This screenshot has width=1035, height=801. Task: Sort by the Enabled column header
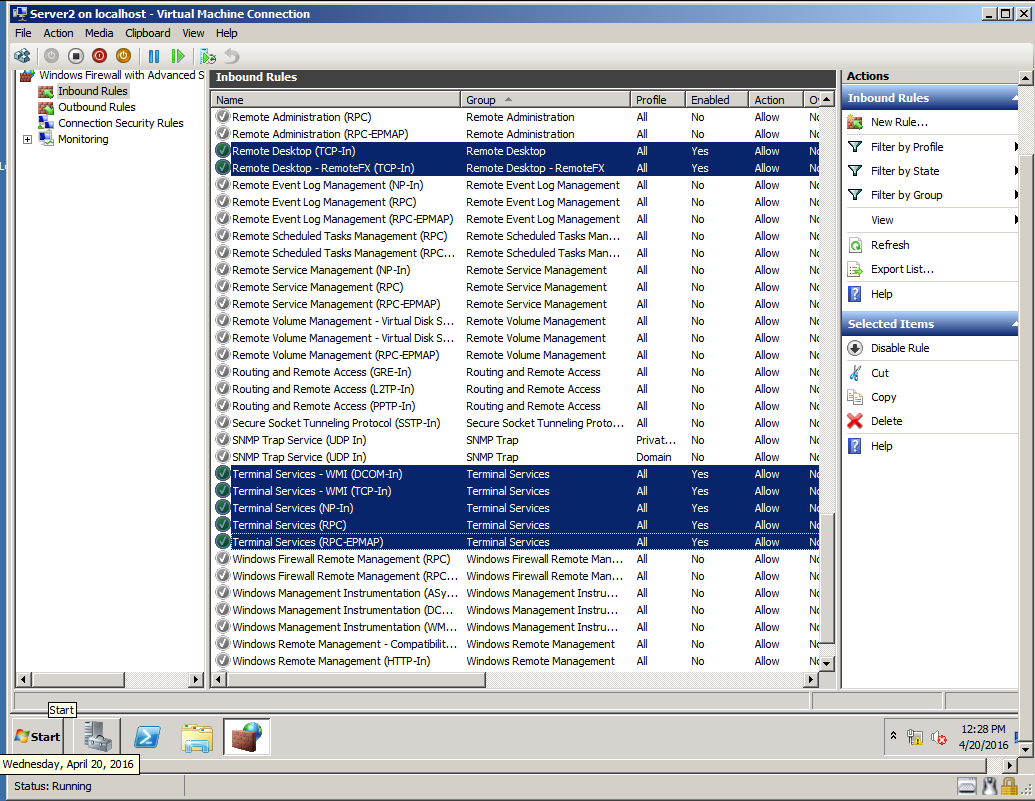[x=717, y=100]
